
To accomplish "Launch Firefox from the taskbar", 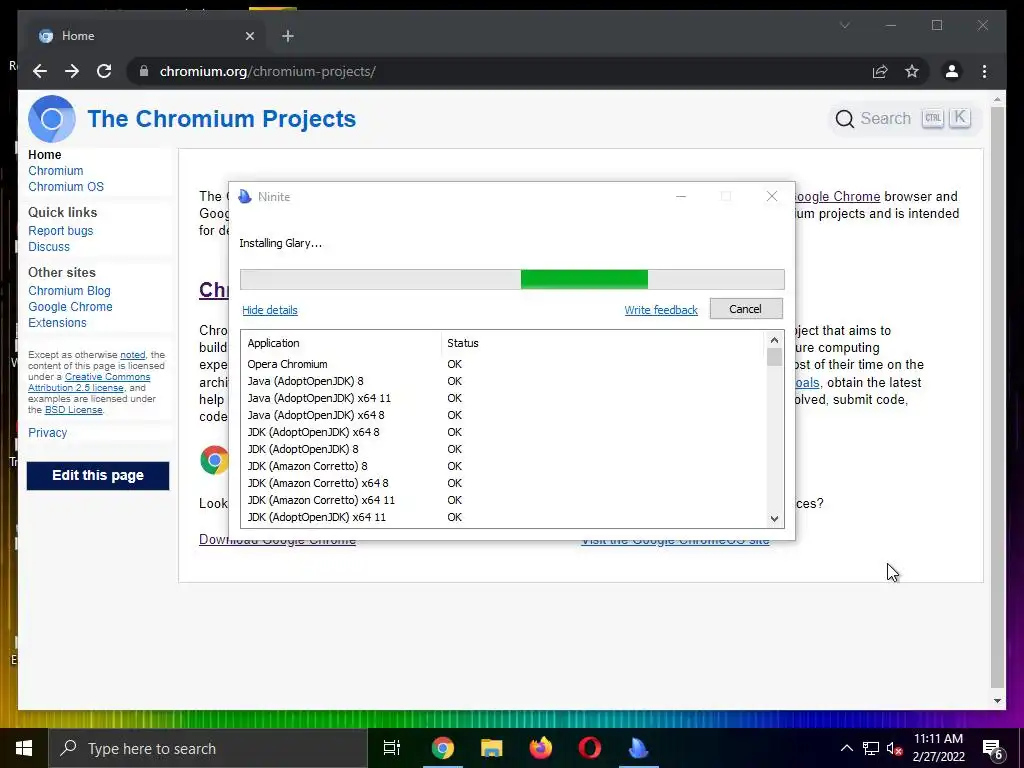I will tap(540, 748).
